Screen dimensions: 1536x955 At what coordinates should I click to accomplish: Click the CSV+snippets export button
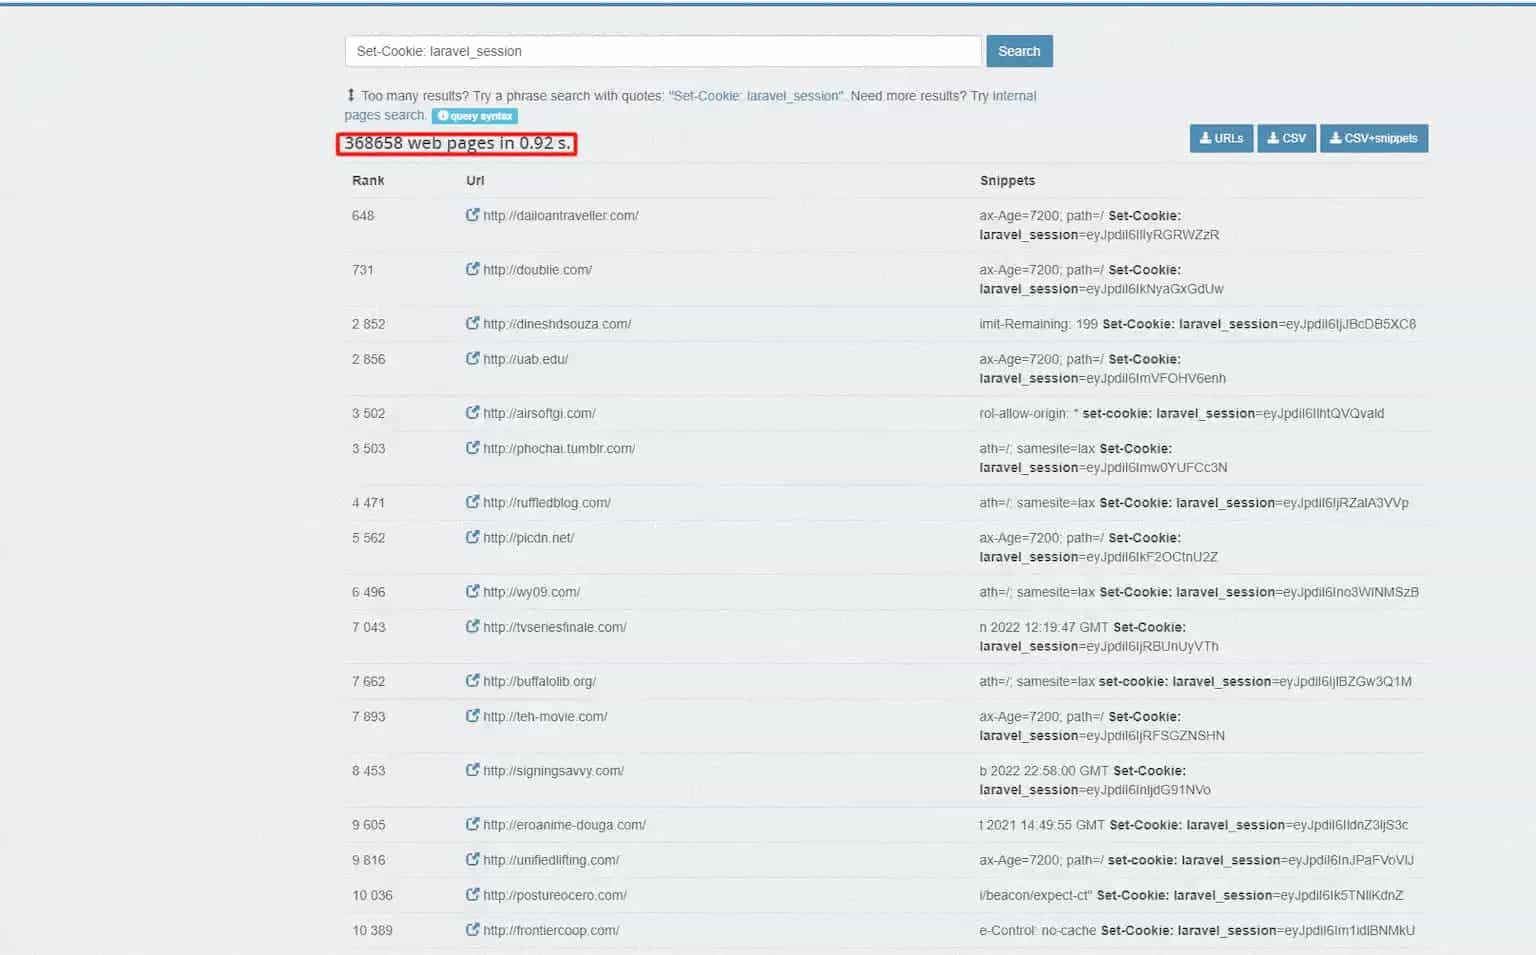pos(1374,138)
